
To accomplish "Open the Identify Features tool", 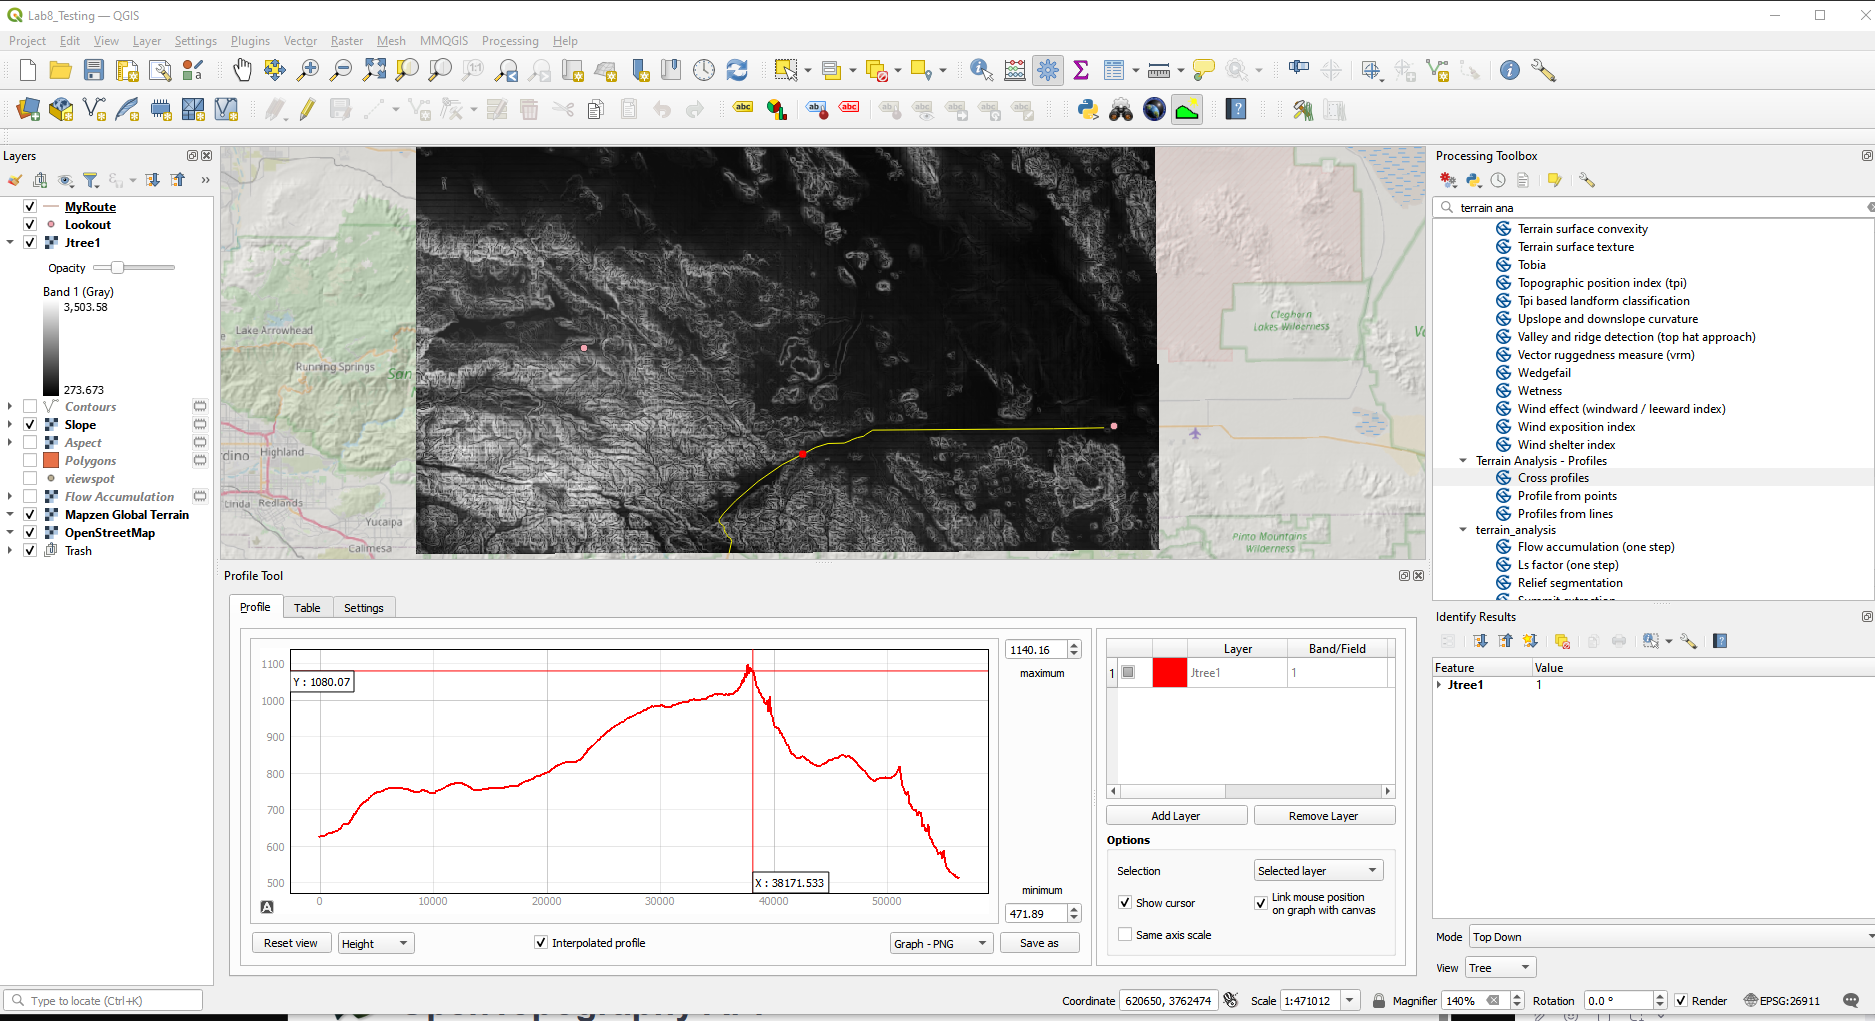I will pos(981,70).
